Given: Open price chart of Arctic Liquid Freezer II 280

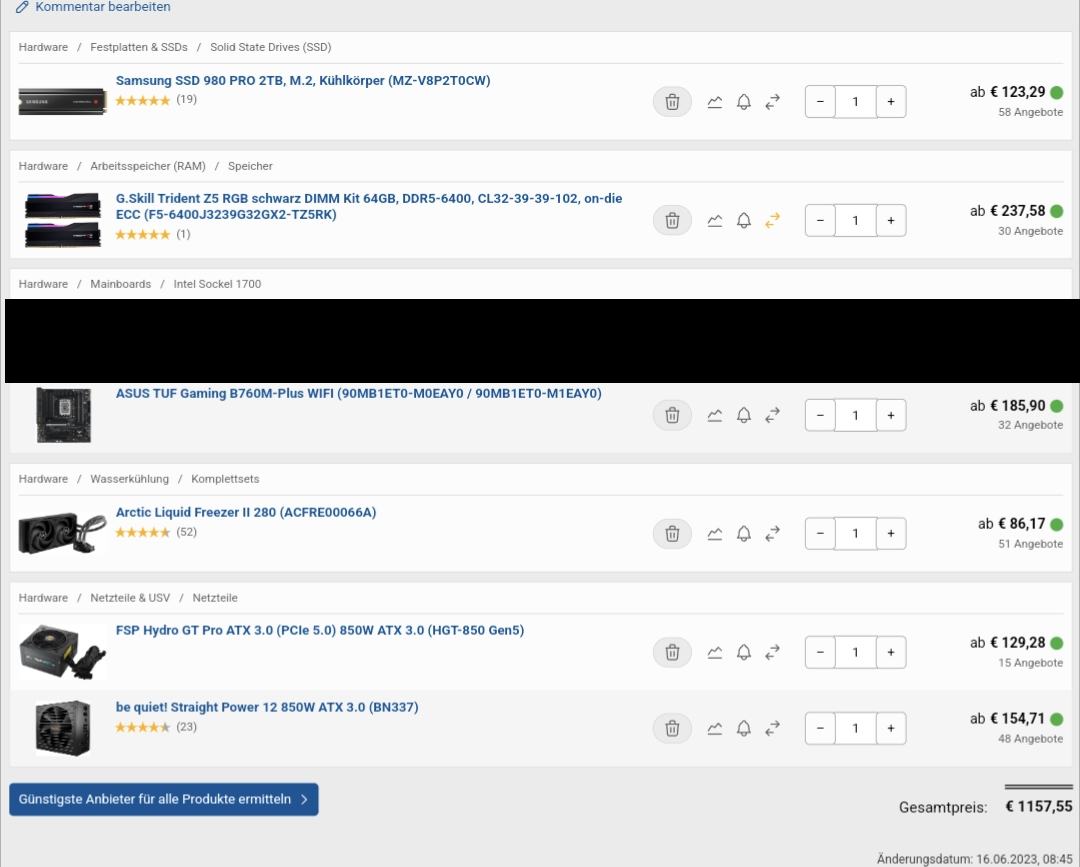Looking at the screenshot, I should pyautogui.click(x=715, y=534).
